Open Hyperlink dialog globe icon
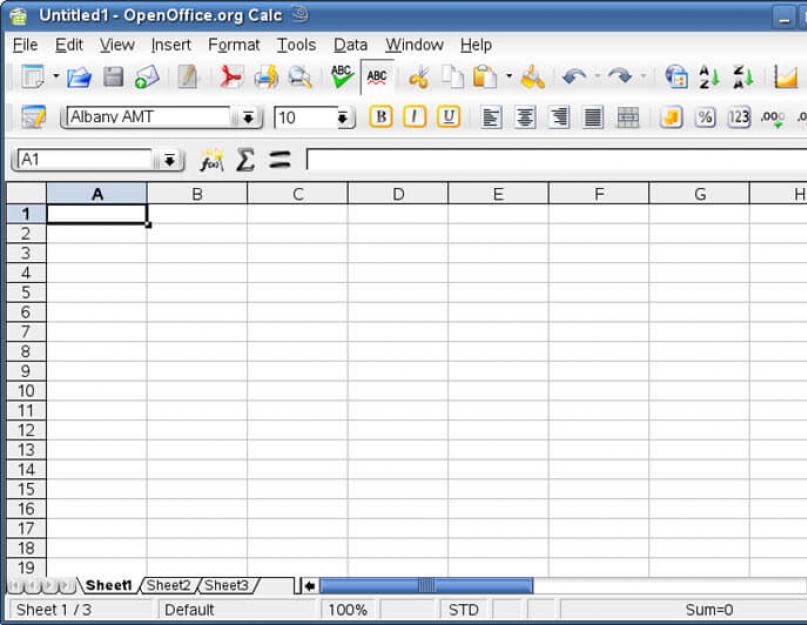Viewport: 807px width, 625px height. tap(676, 77)
